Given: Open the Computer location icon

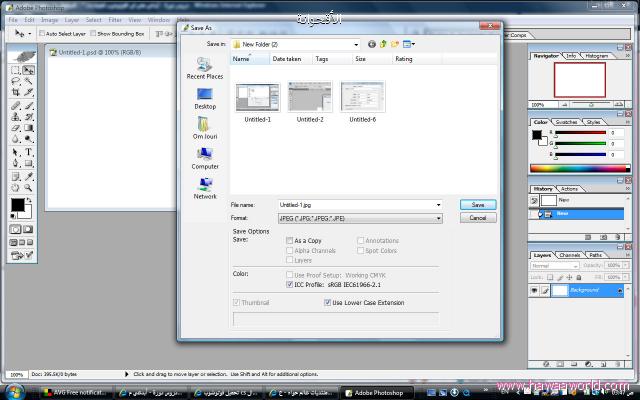Looking at the screenshot, I should click(204, 156).
